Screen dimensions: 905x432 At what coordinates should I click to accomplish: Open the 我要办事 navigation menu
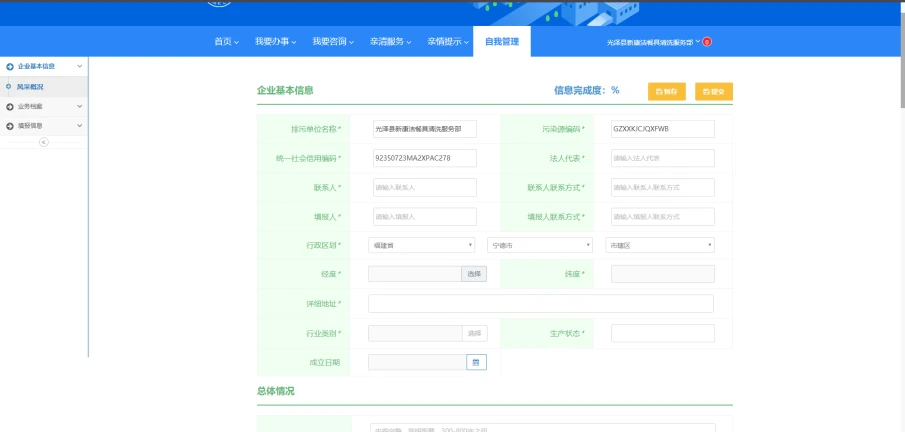pos(275,42)
